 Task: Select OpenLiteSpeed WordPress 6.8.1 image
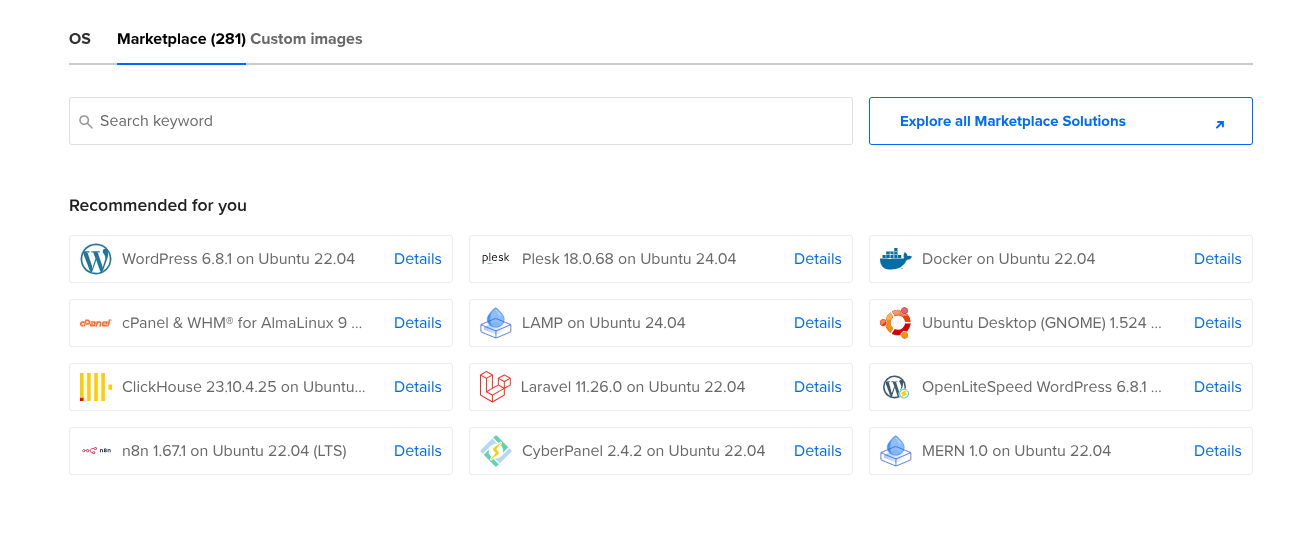tap(1061, 387)
